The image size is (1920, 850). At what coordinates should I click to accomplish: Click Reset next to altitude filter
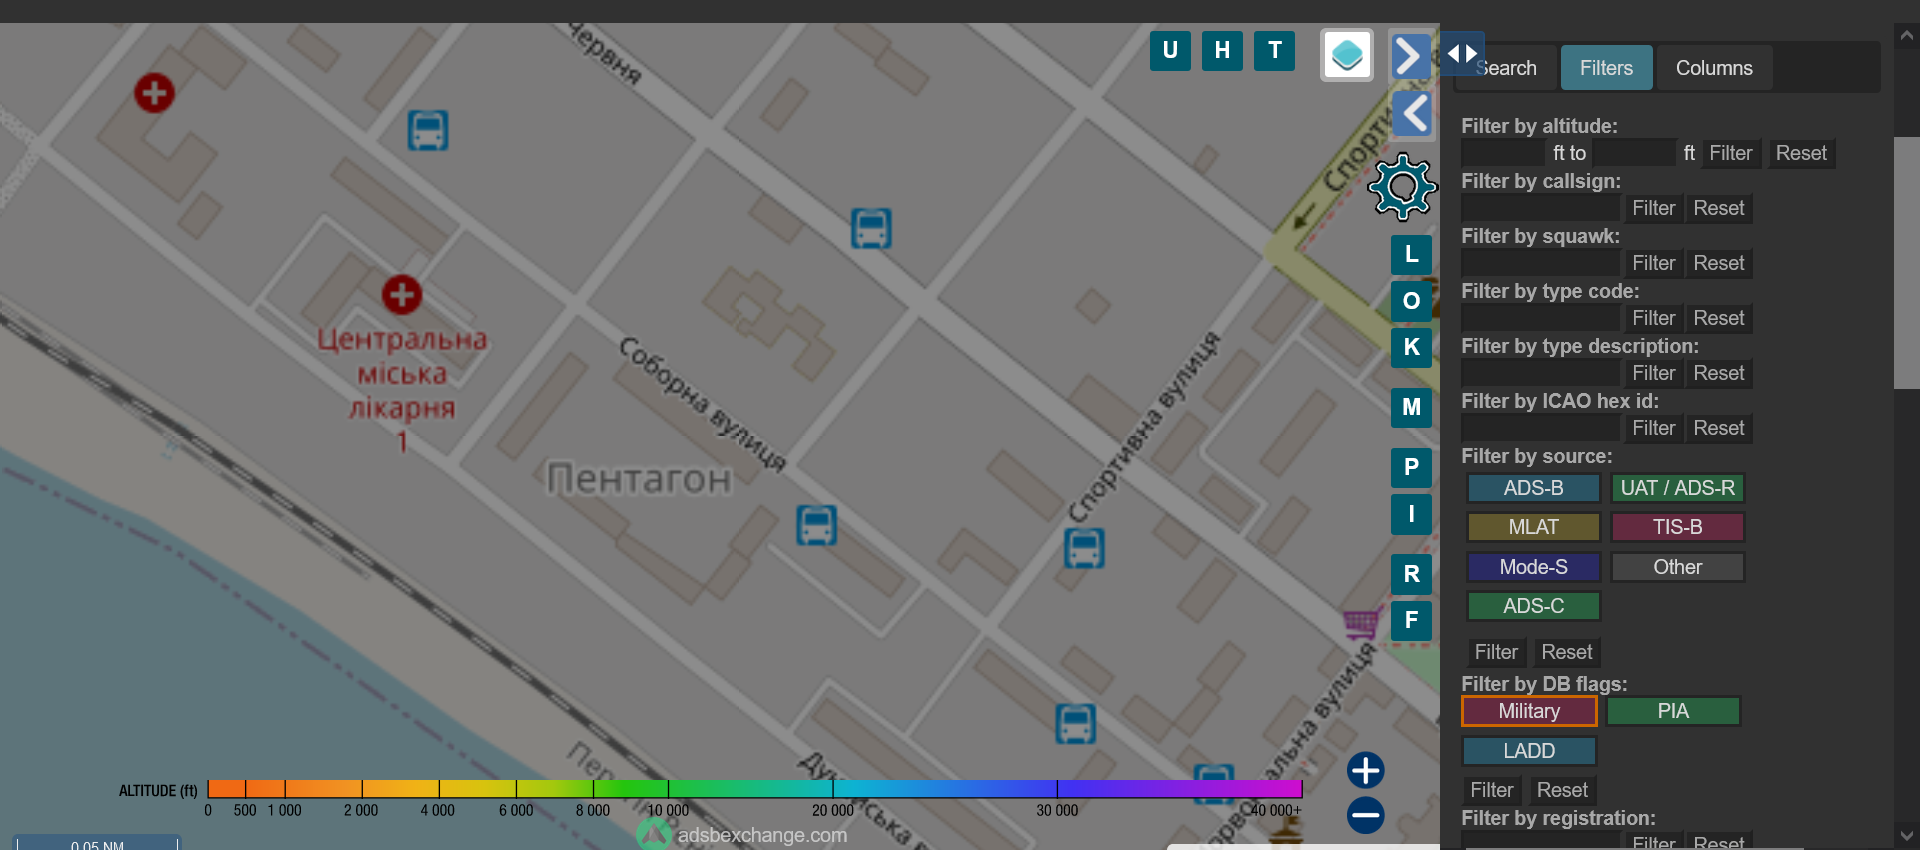[1800, 153]
